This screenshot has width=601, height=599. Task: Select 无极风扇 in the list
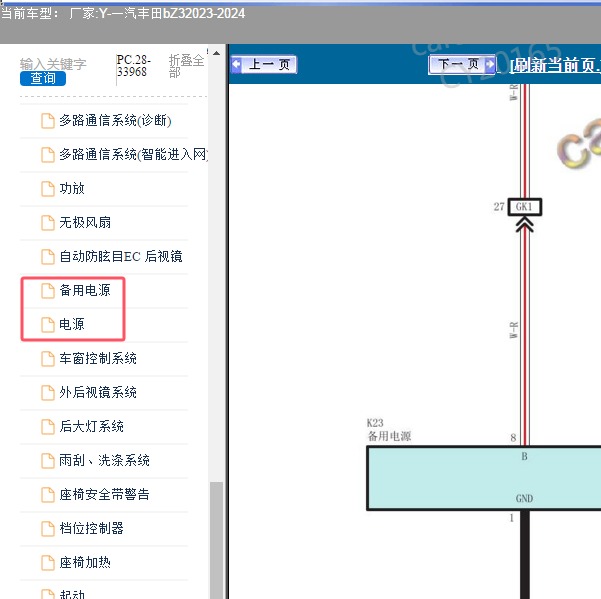85,222
